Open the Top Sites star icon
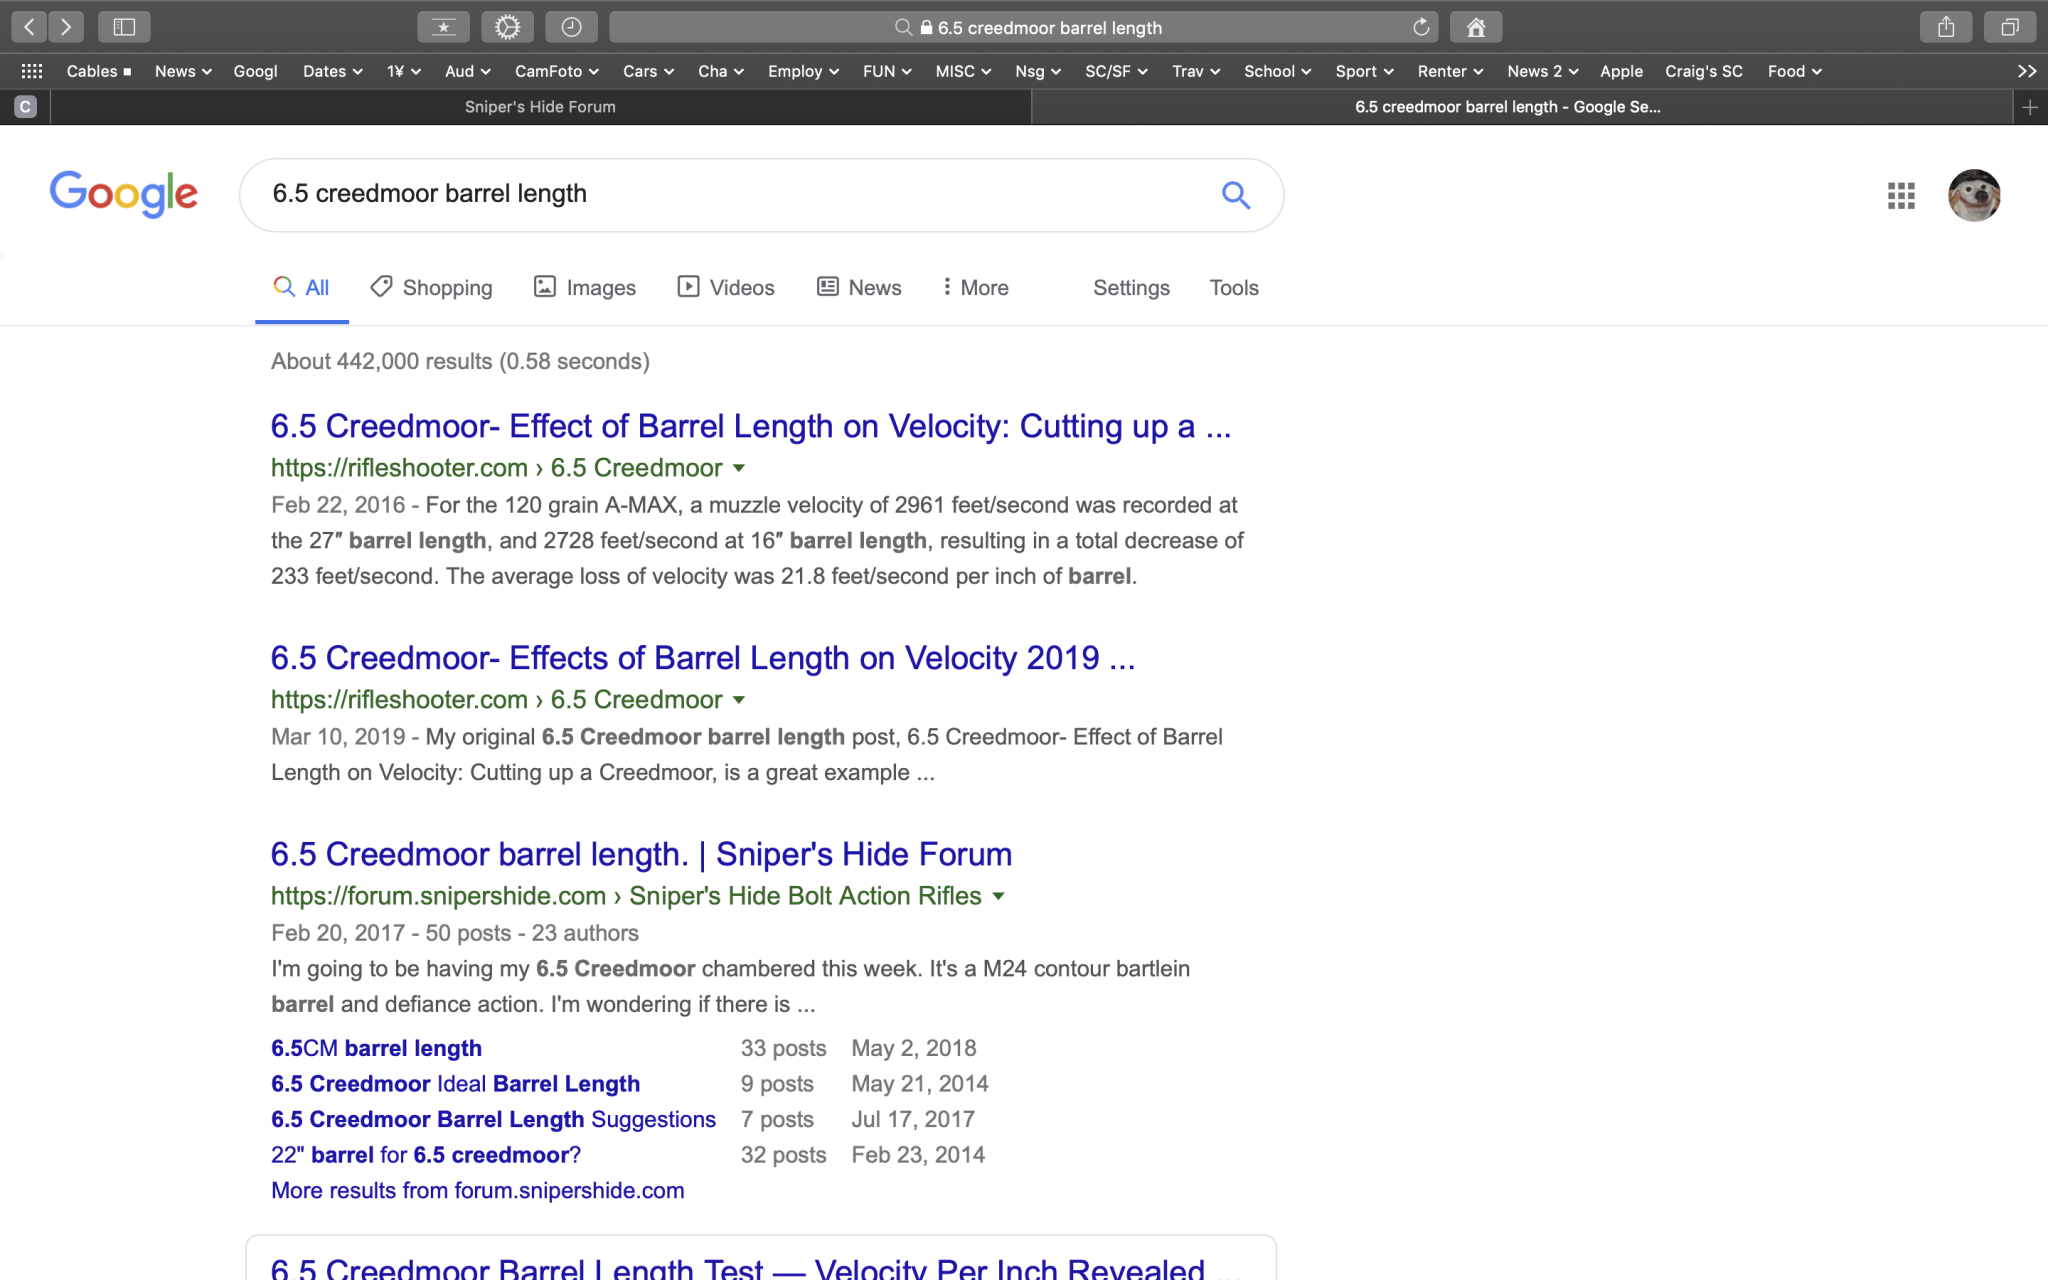This screenshot has height=1280, width=2048. (x=443, y=27)
